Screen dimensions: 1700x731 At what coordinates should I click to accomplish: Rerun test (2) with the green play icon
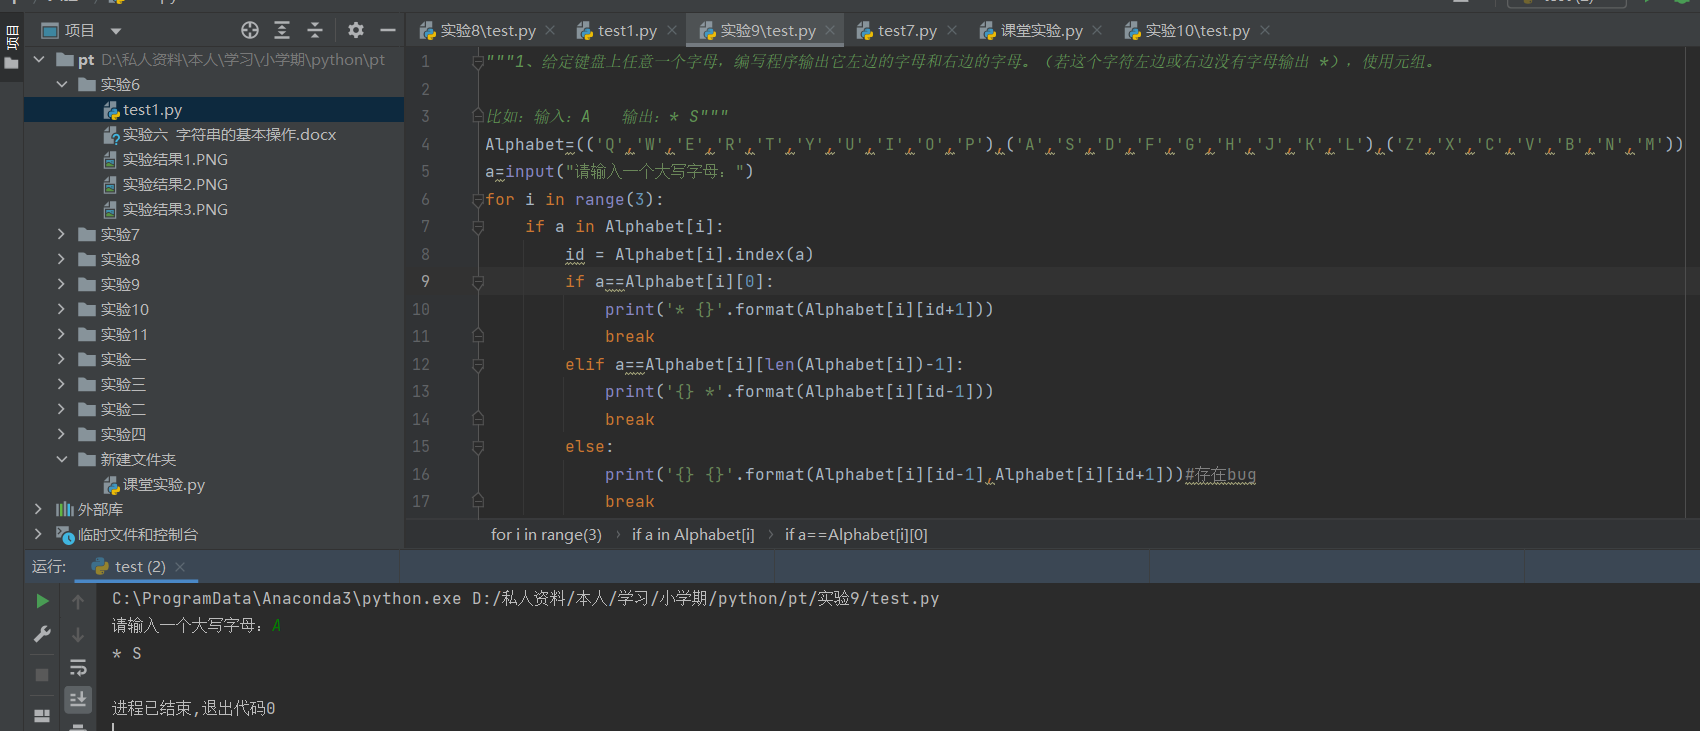click(42, 601)
